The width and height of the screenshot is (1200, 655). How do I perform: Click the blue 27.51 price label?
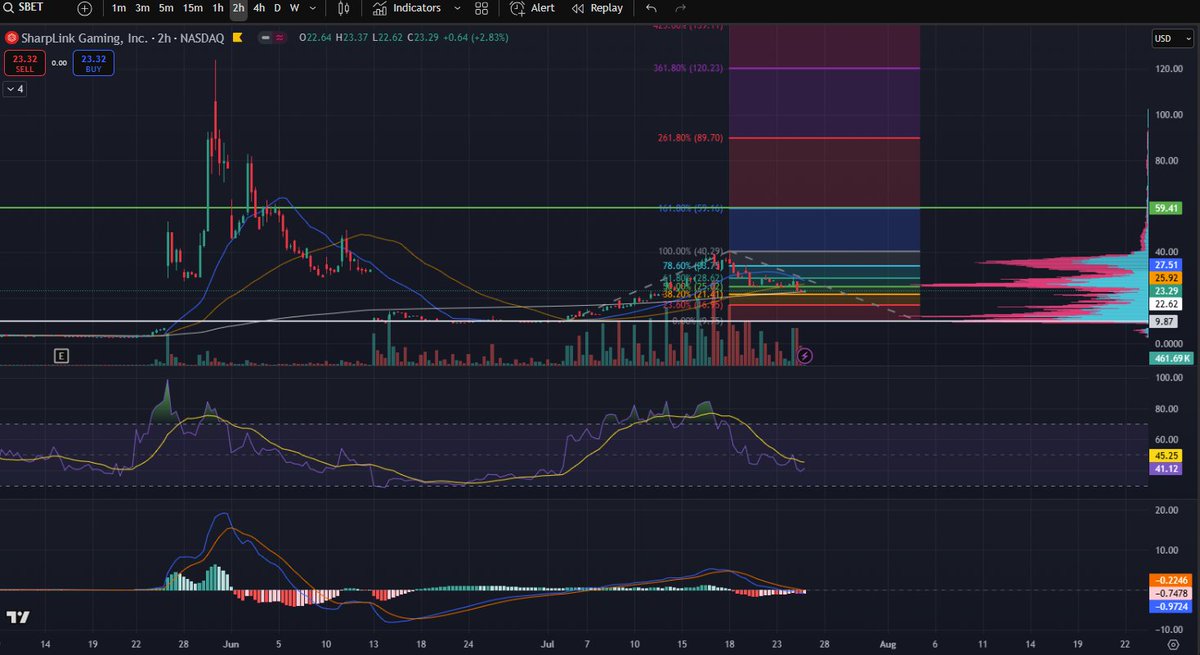pos(1165,264)
